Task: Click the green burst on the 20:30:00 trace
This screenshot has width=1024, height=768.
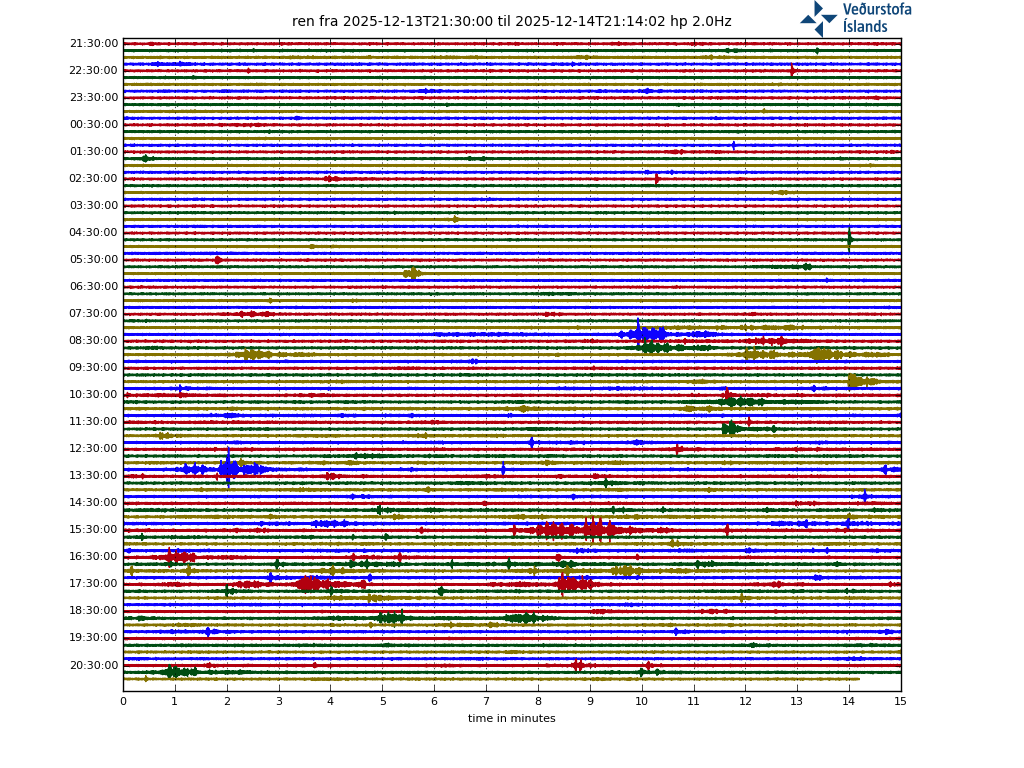Action: [174, 672]
